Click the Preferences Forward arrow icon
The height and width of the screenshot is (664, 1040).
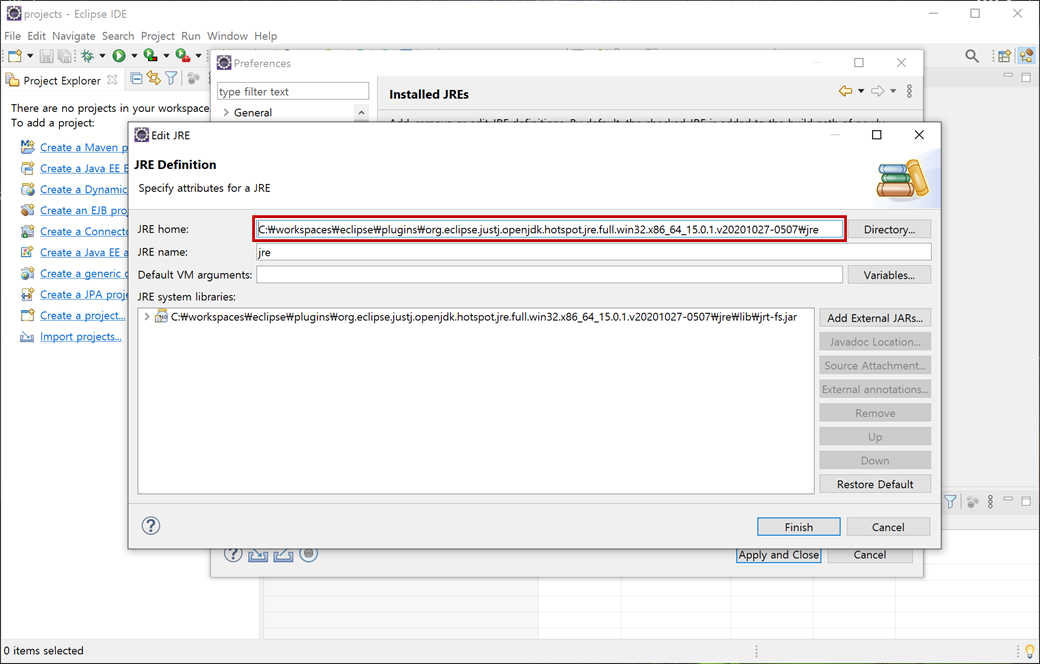pyautogui.click(x=878, y=92)
